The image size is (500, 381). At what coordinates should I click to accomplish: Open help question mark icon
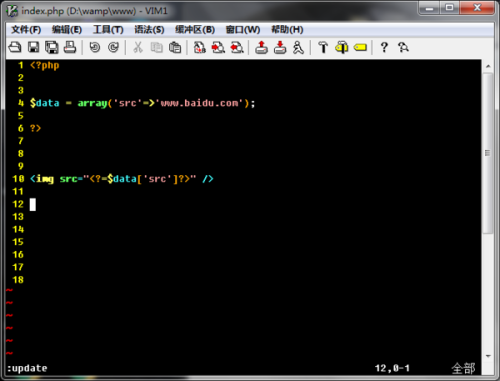click(384, 47)
